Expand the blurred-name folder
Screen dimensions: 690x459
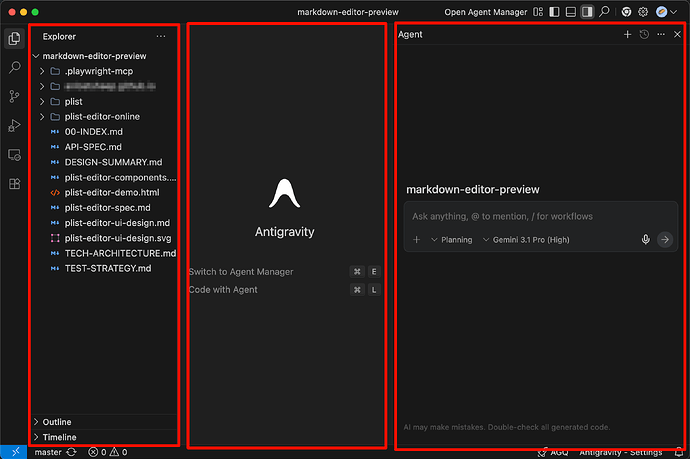point(42,86)
